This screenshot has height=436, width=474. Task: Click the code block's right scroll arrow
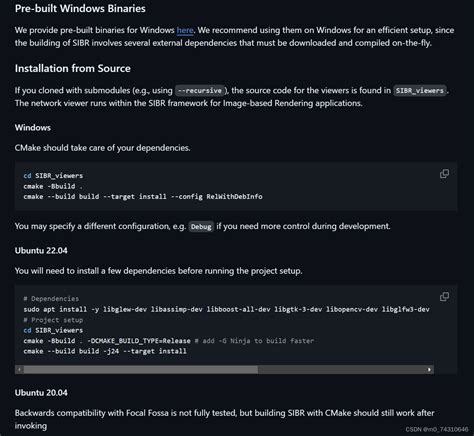[x=429, y=369]
